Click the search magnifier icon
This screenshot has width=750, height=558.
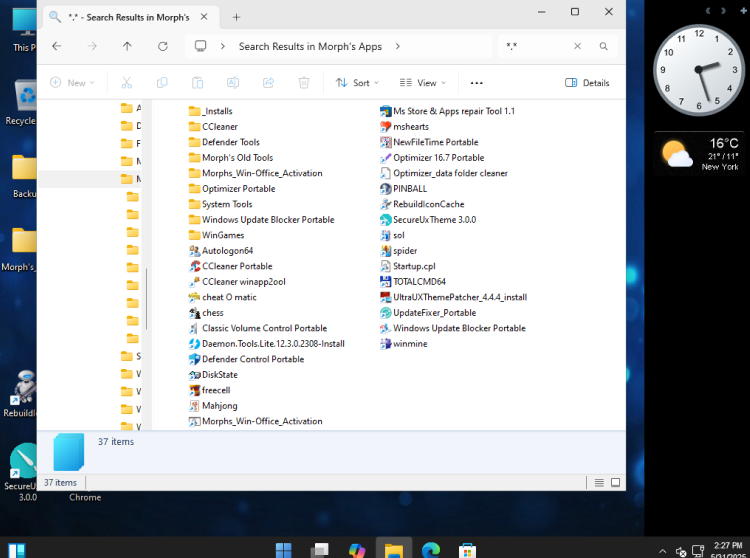pyautogui.click(x=604, y=46)
